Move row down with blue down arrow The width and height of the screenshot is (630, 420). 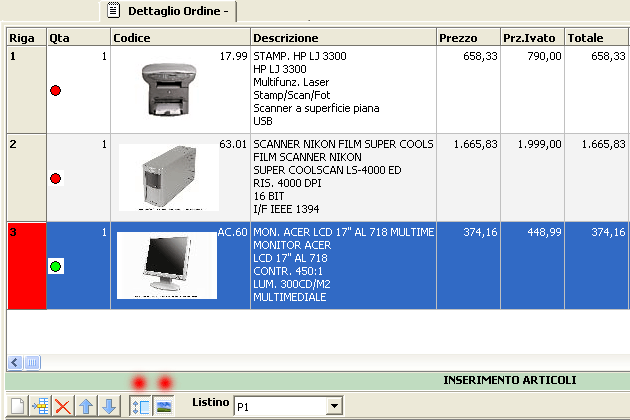click(x=109, y=406)
